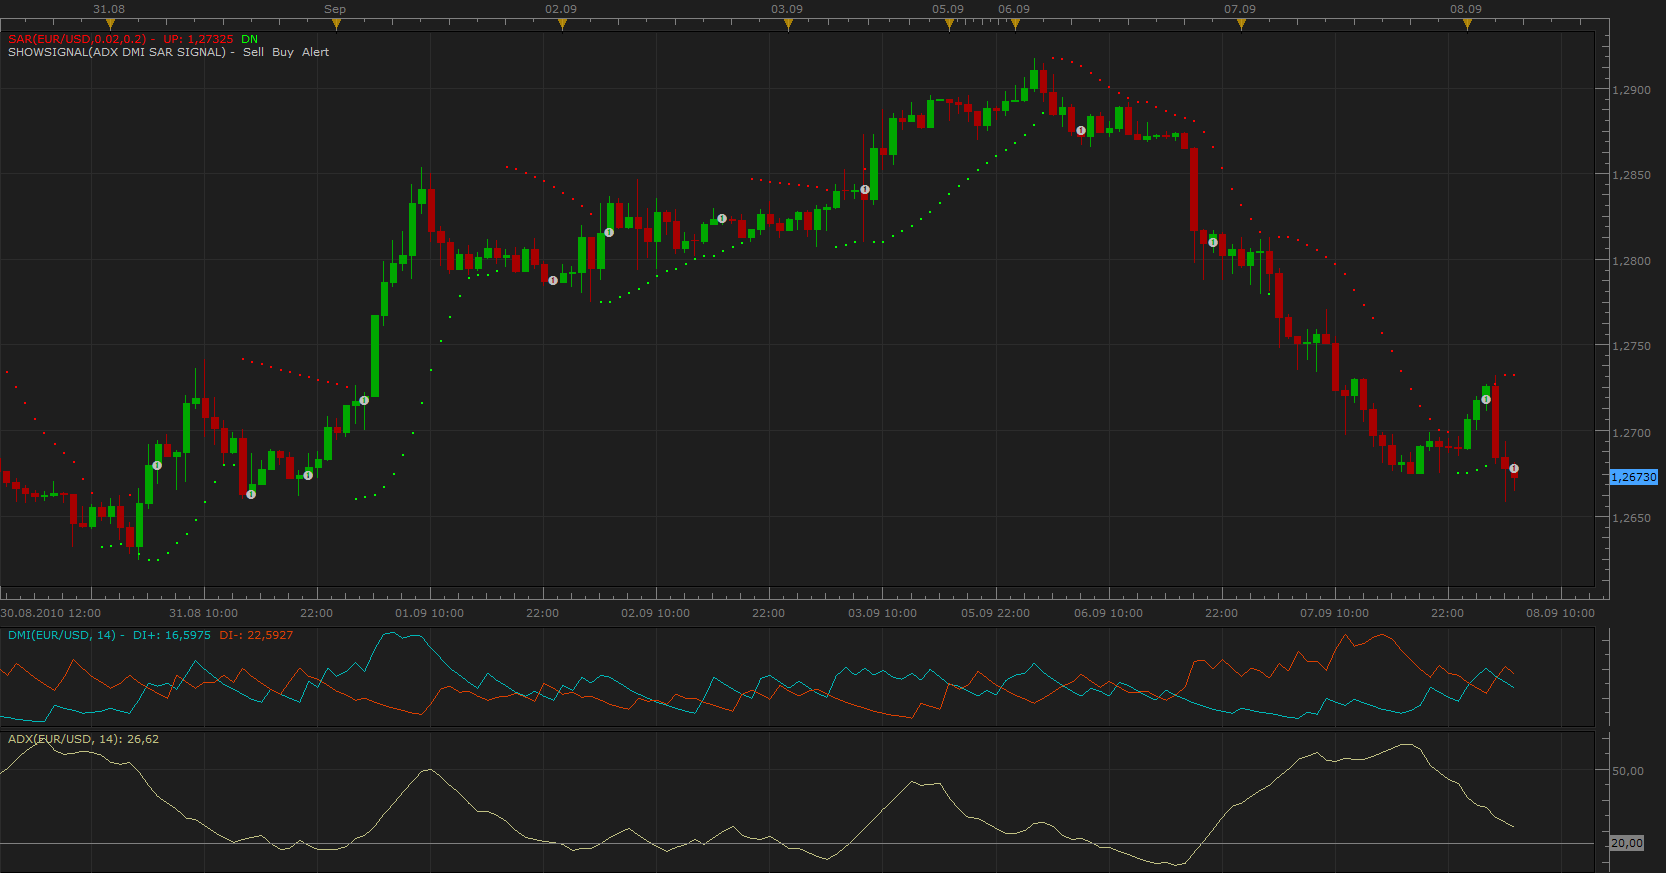Click the 1,2650 price axis label
Screen dimensions: 1666x873
point(1632,518)
